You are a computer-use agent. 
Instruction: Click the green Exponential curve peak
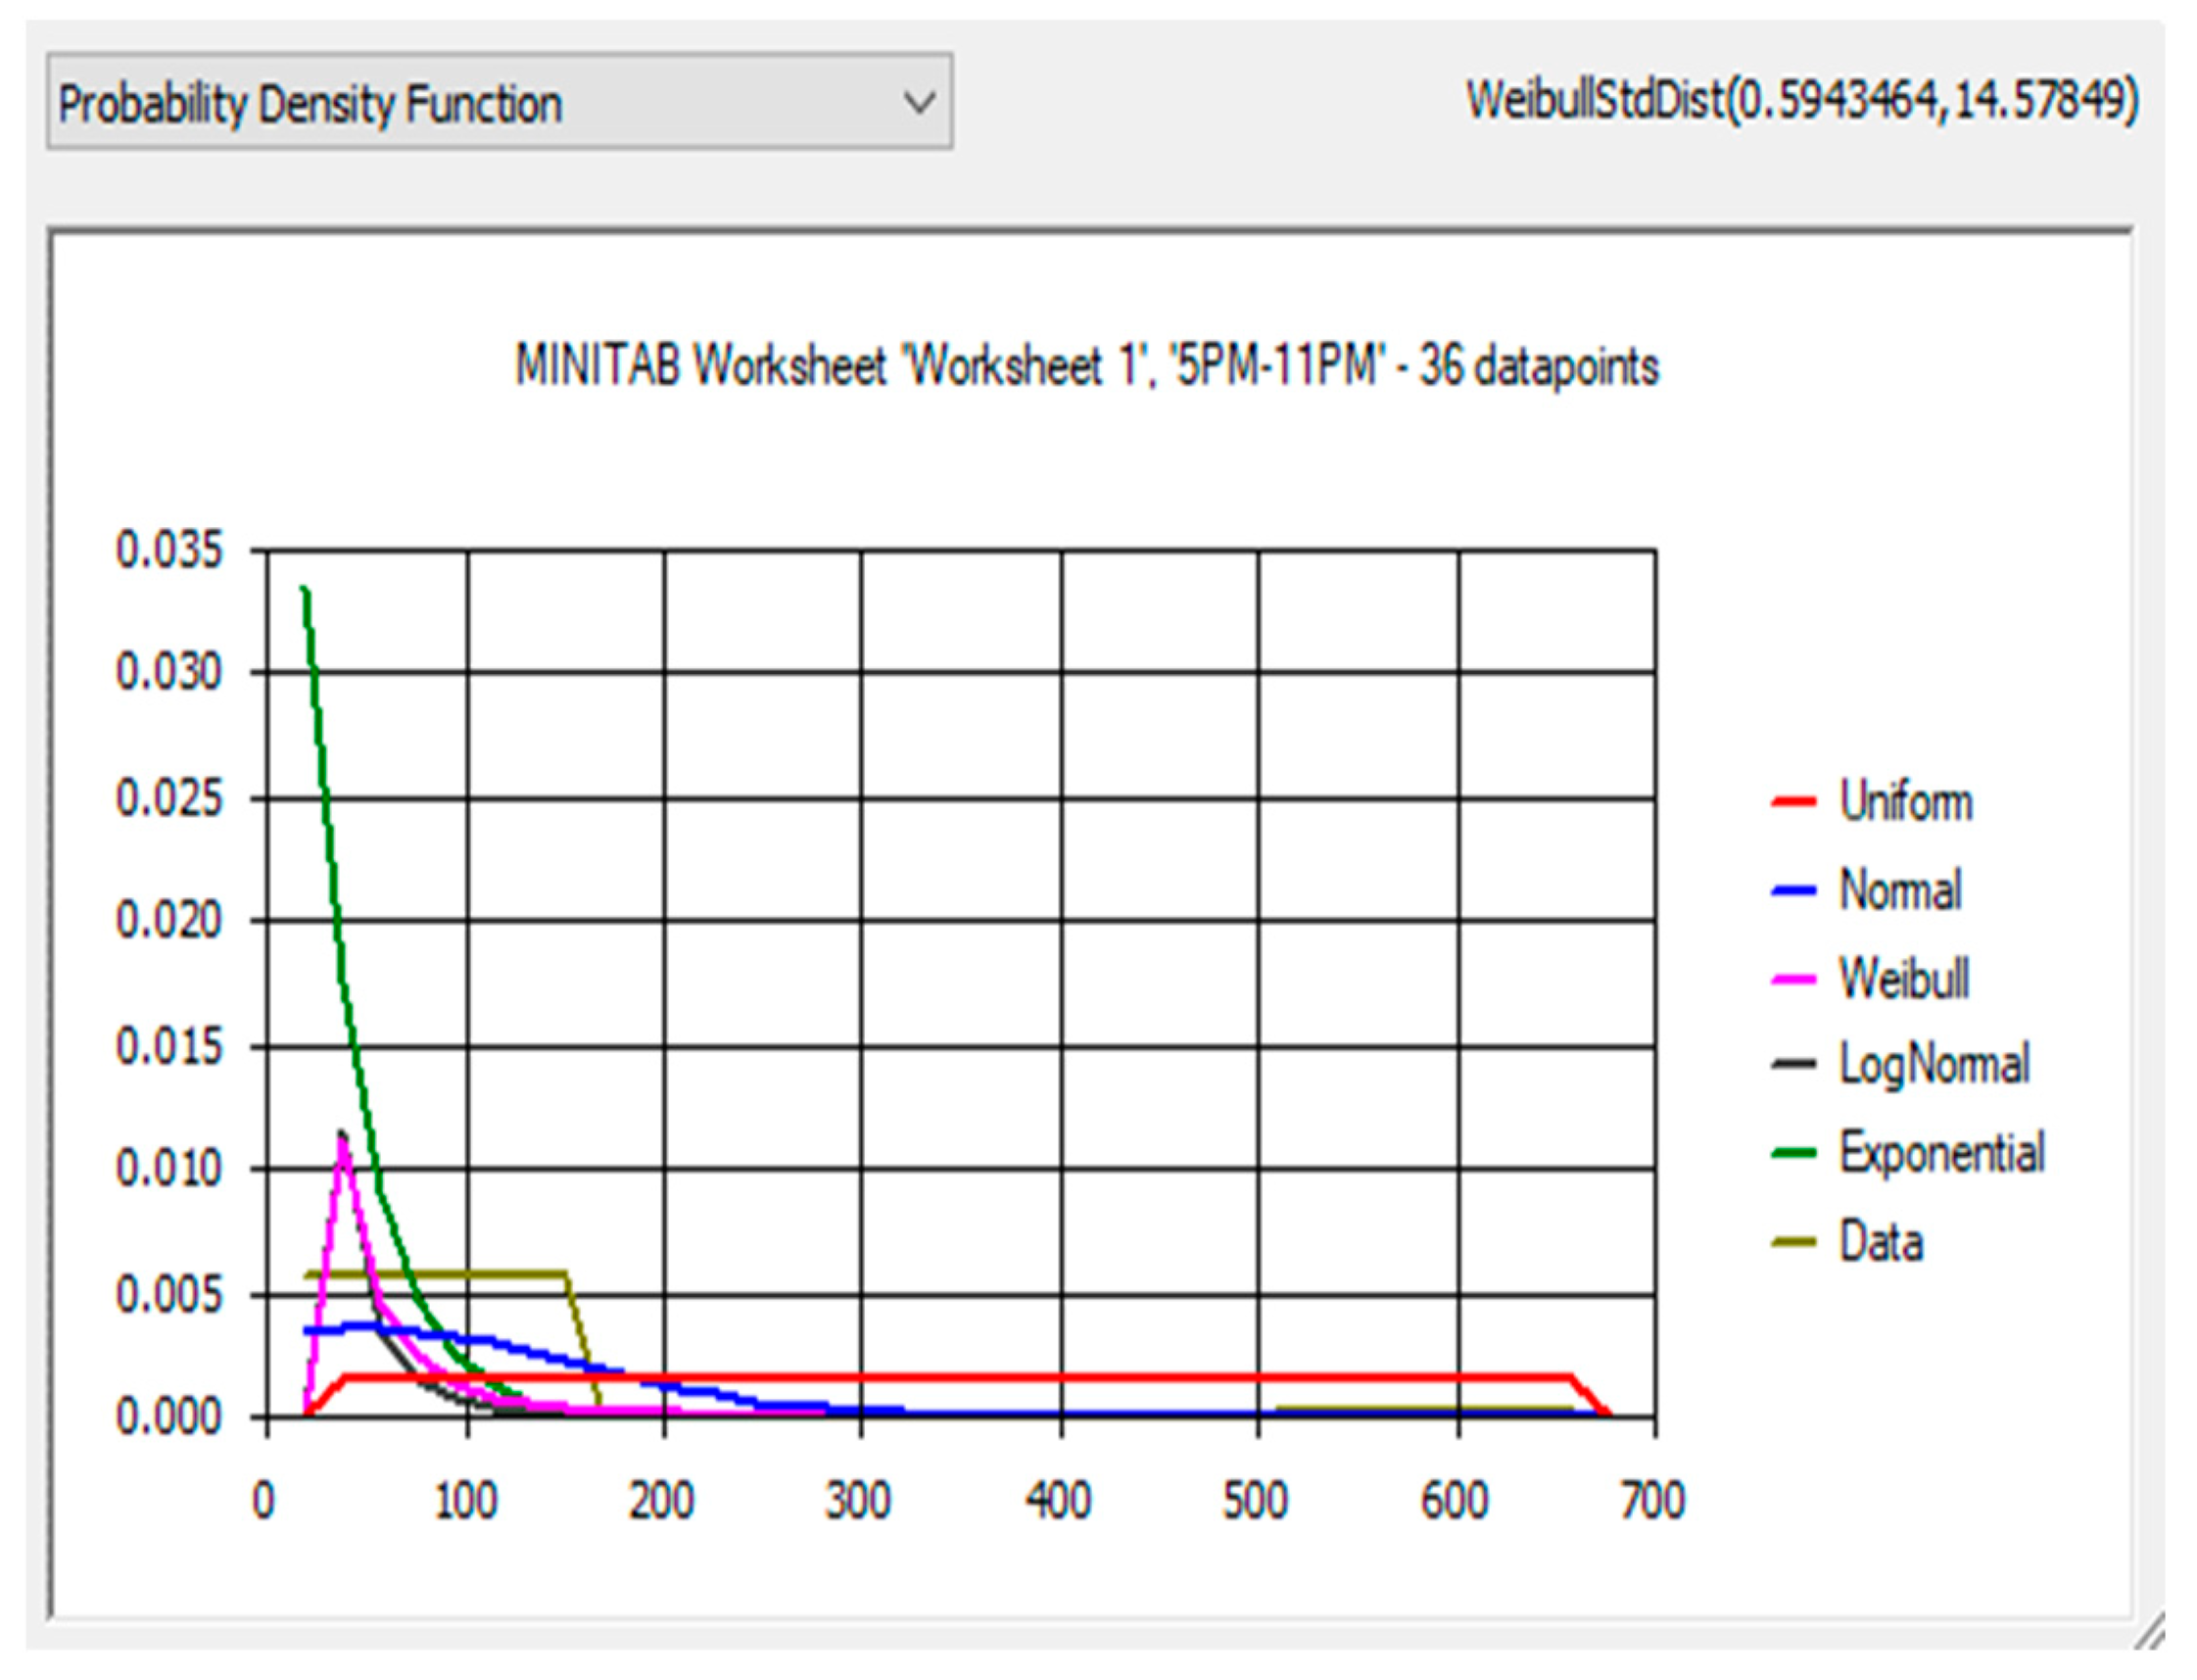[x=305, y=592]
